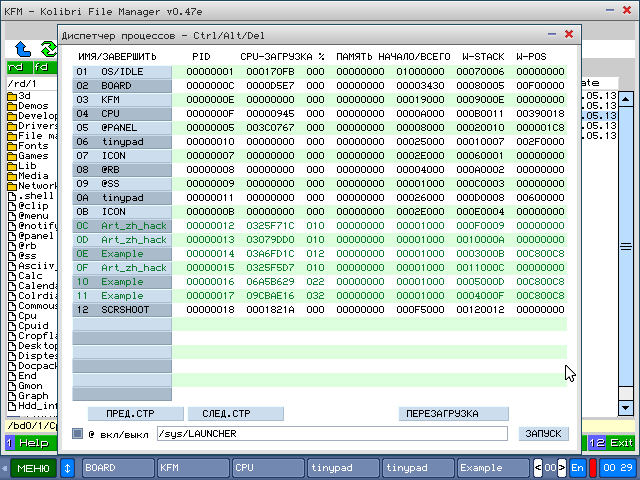Click the red indicator in the system tray
The width and height of the screenshot is (640, 480).
(593, 468)
